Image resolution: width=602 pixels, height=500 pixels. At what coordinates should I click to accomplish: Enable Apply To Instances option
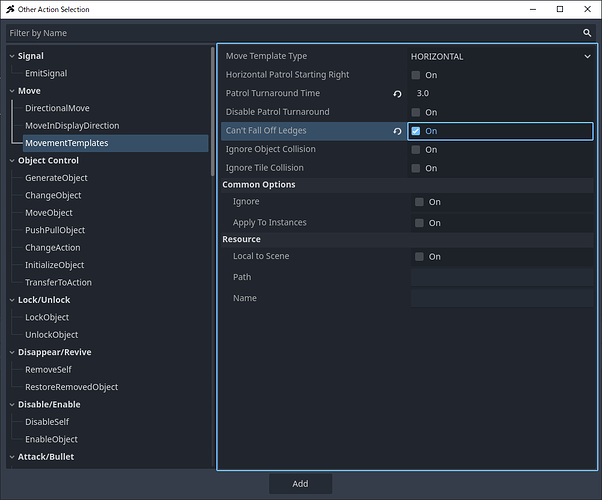pyautogui.click(x=419, y=223)
